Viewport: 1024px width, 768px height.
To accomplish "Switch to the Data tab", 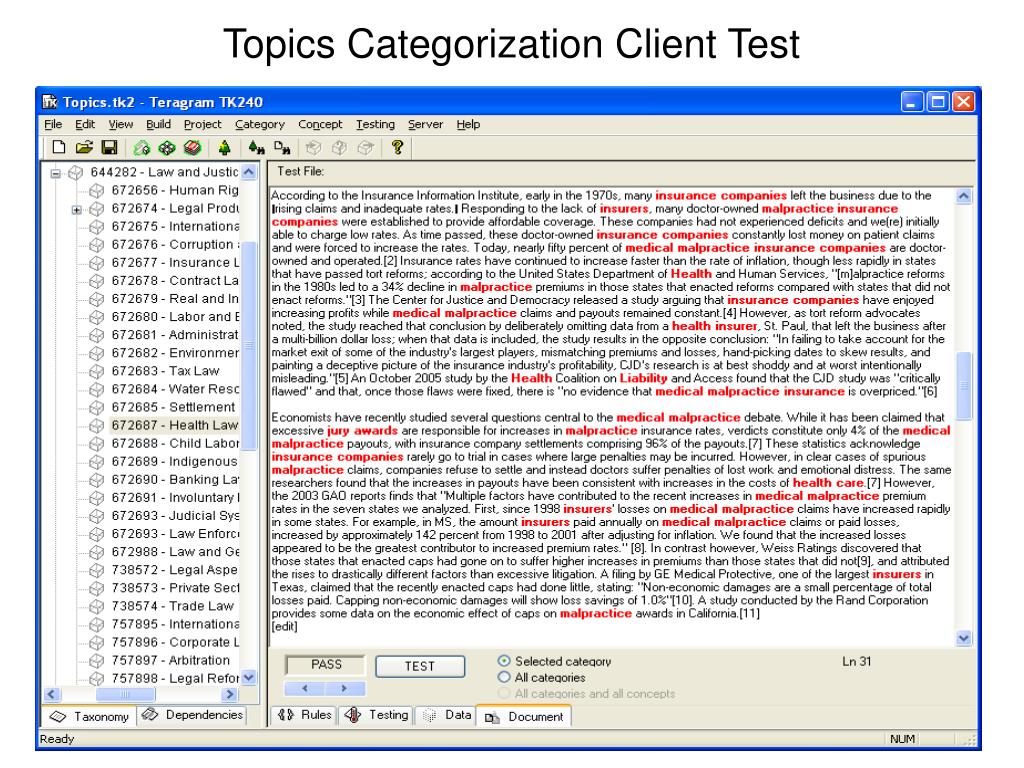I will [x=447, y=715].
